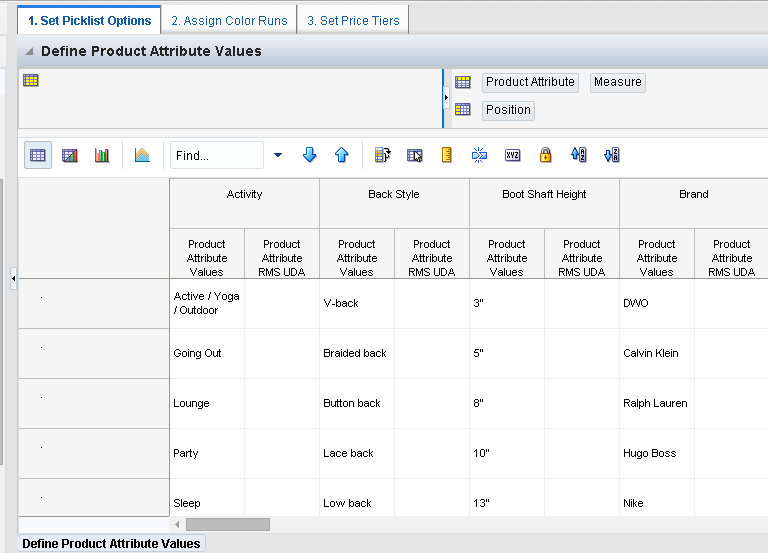The image size is (768, 553).
Task: Open the Find options dropdown arrow
Action: click(278, 155)
